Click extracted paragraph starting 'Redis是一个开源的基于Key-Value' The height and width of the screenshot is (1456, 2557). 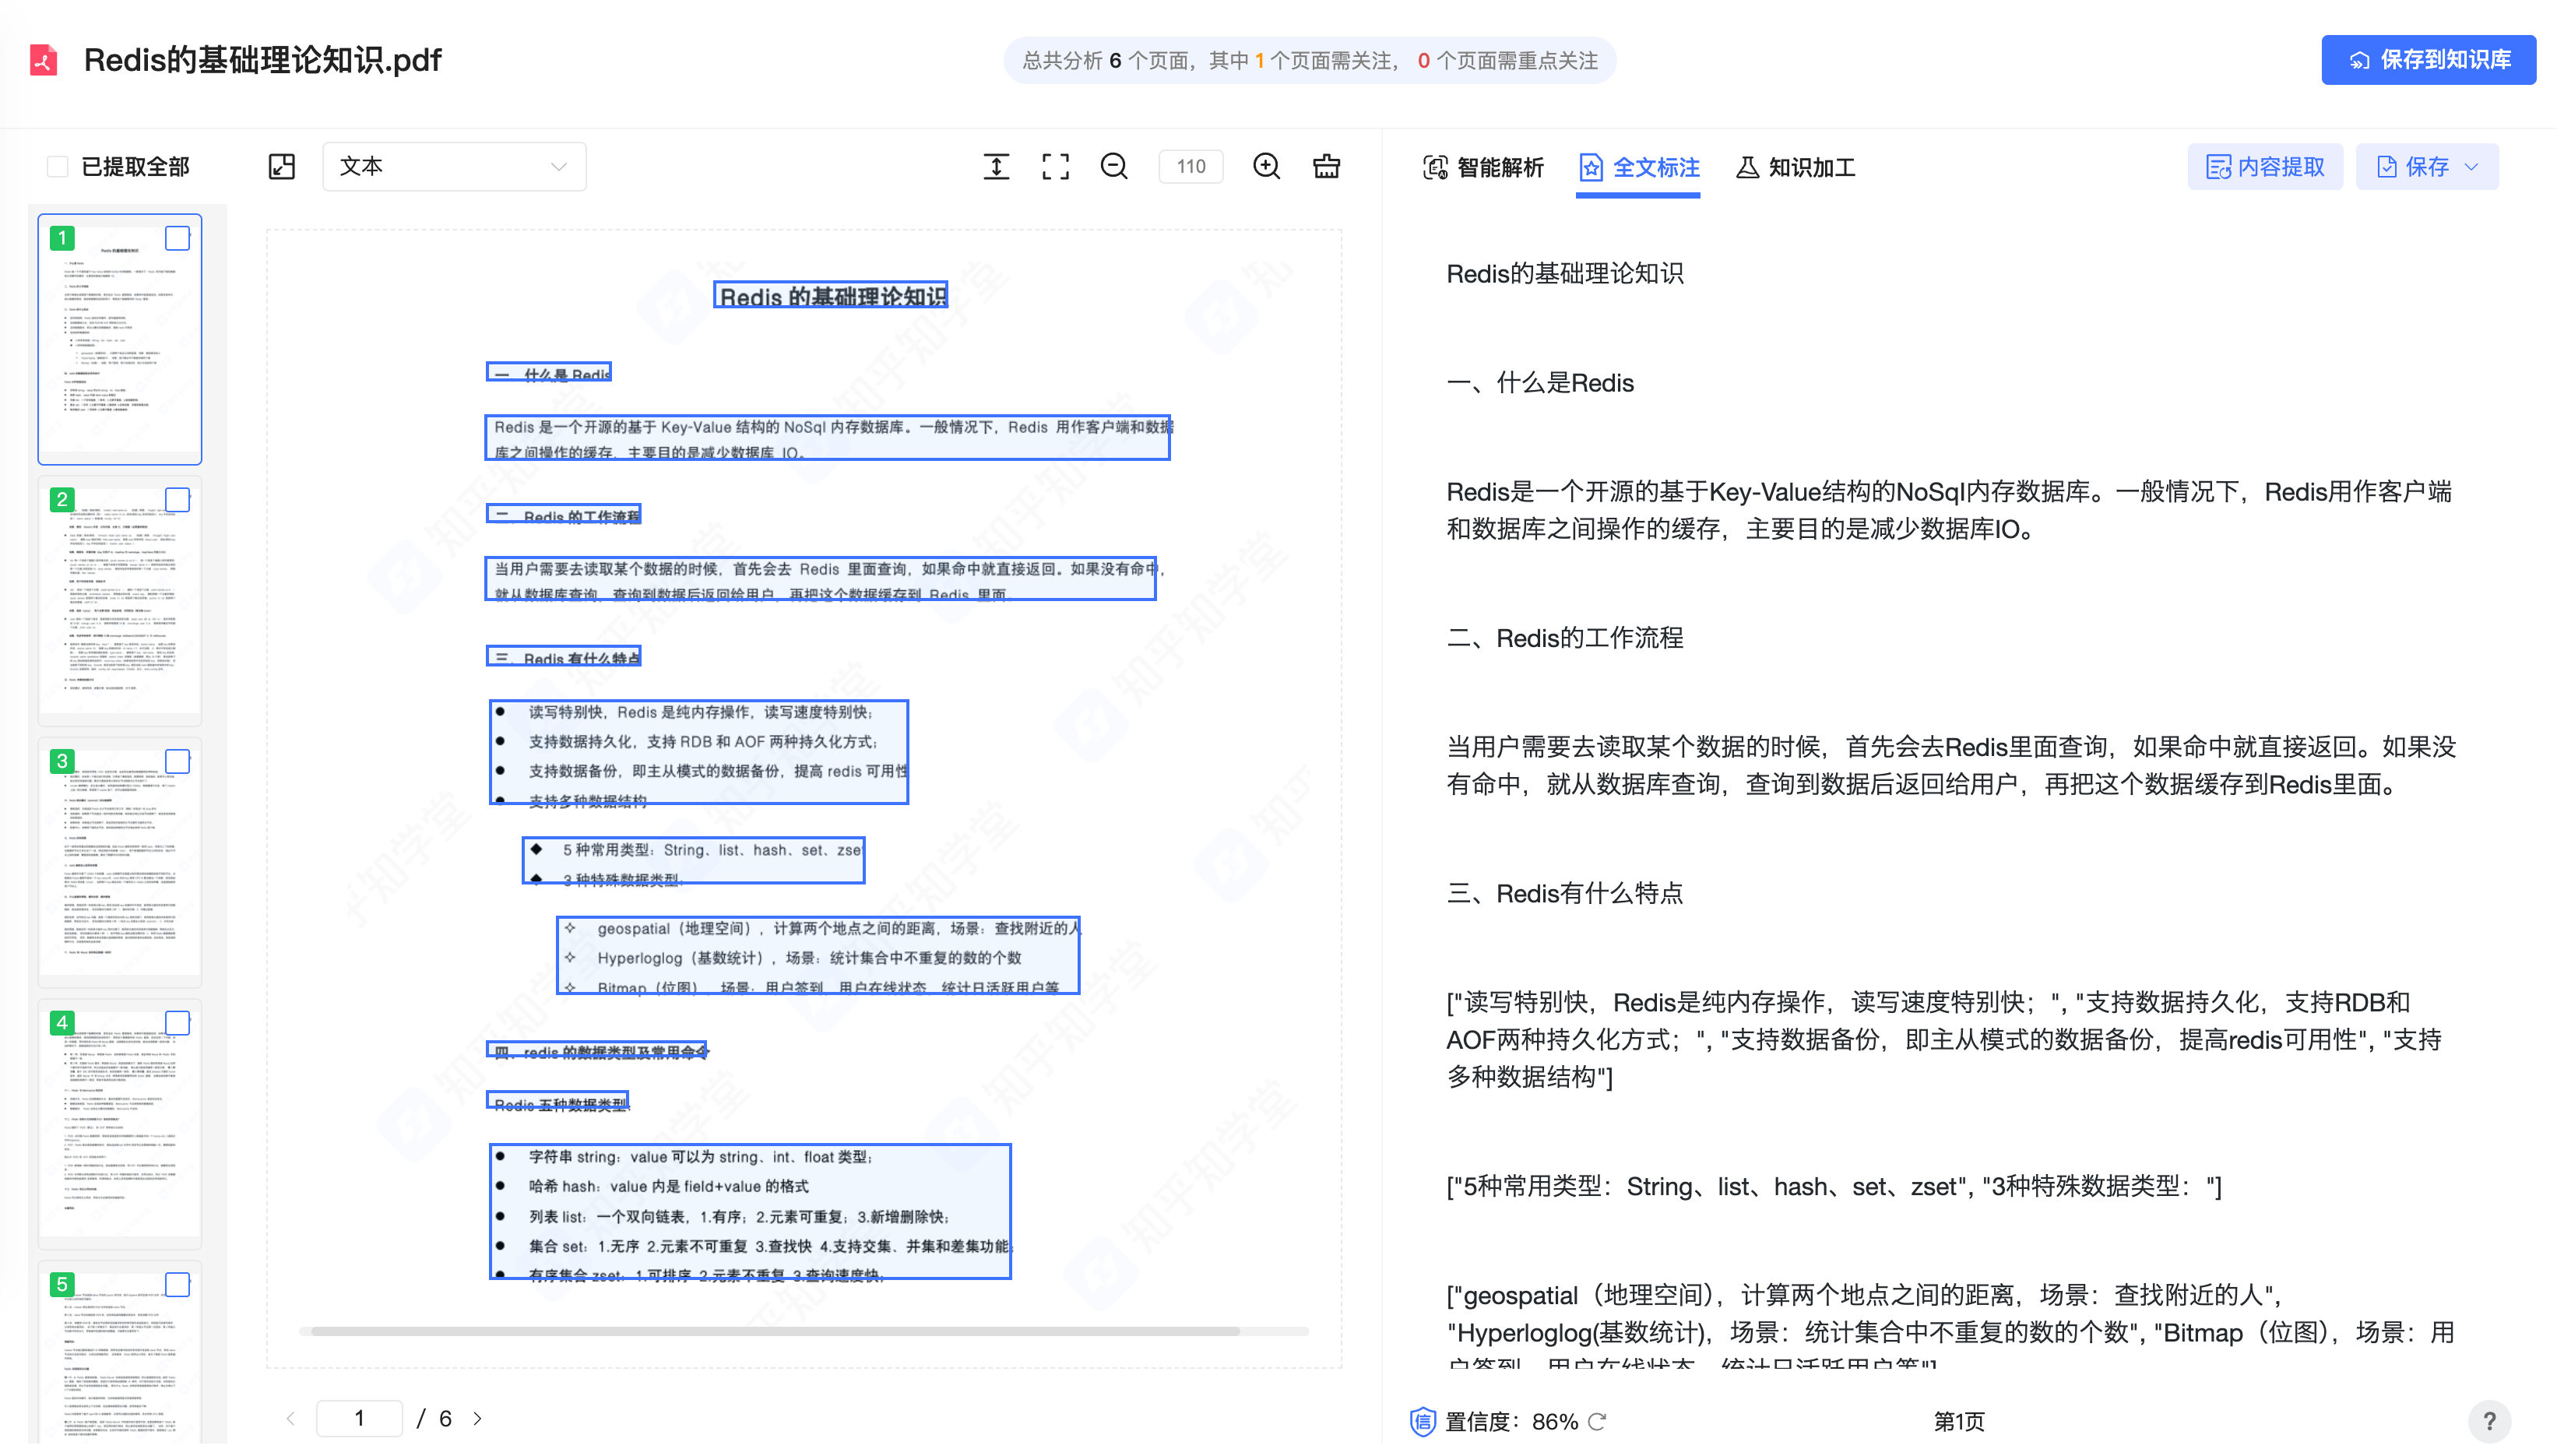(1949, 510)
